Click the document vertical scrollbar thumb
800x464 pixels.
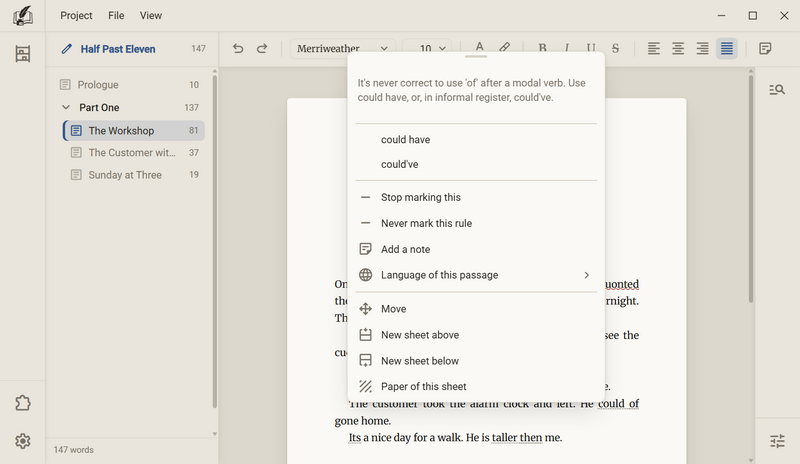751,189
